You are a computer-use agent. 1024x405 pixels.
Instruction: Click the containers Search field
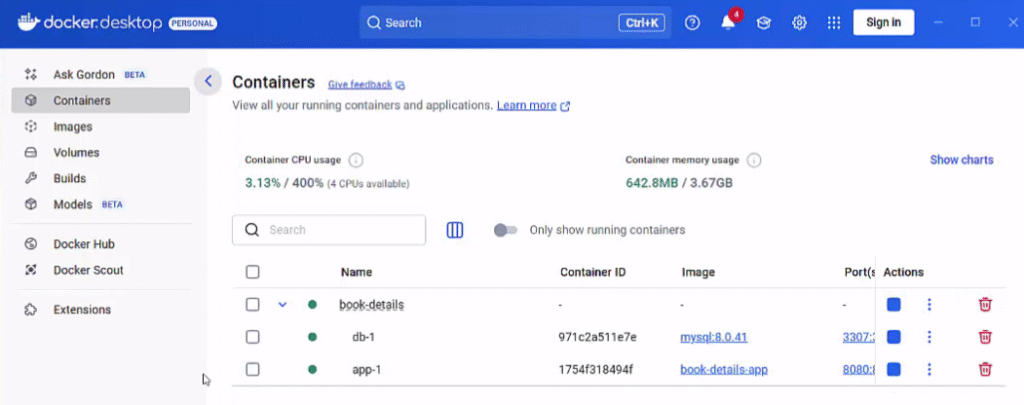point(329,230)
